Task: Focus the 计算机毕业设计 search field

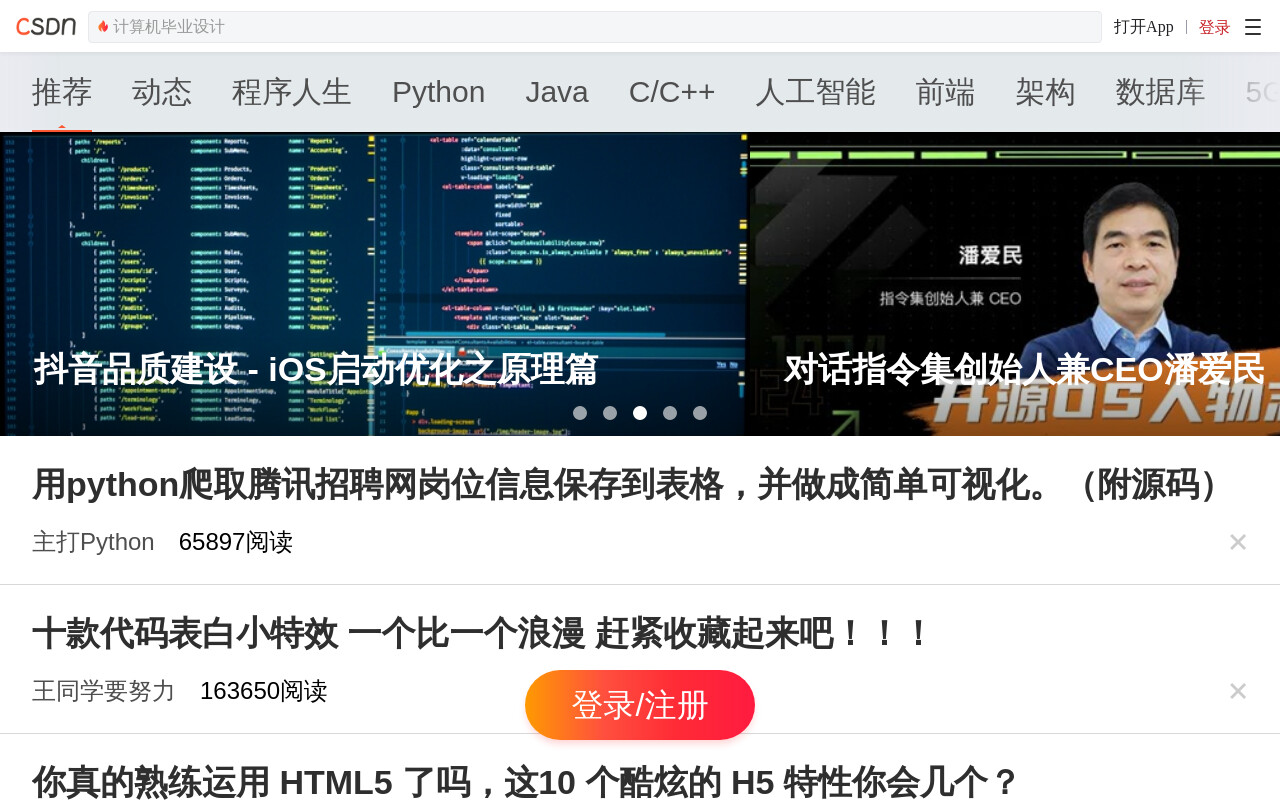Action: tap(595, 27)
